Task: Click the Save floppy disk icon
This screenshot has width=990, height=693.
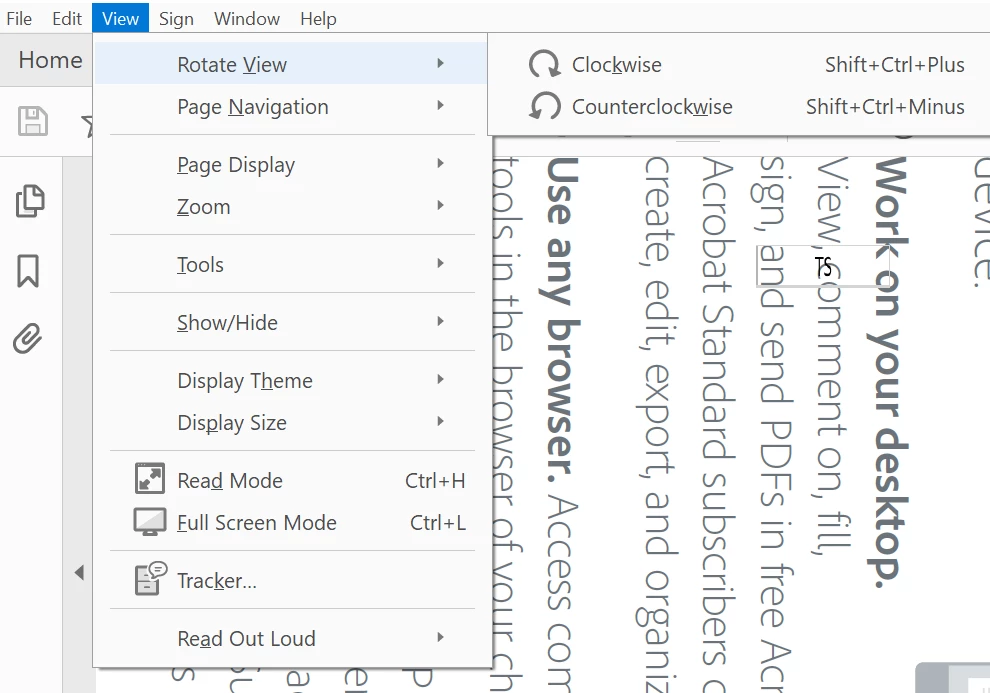Action: coord(33,121)
